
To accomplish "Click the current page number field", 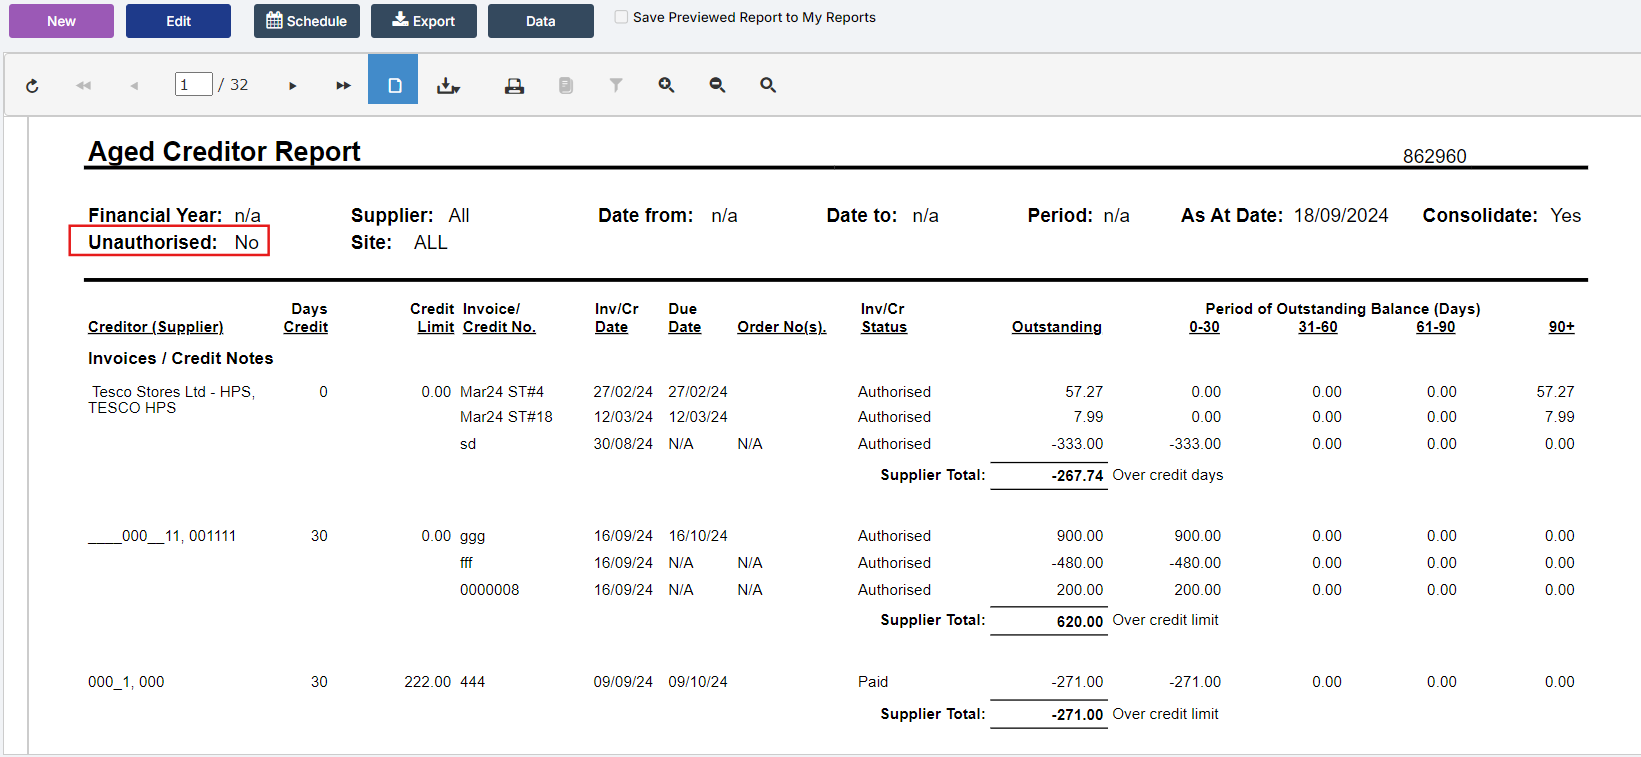I will pyautogui.click(x=193, y=85).
